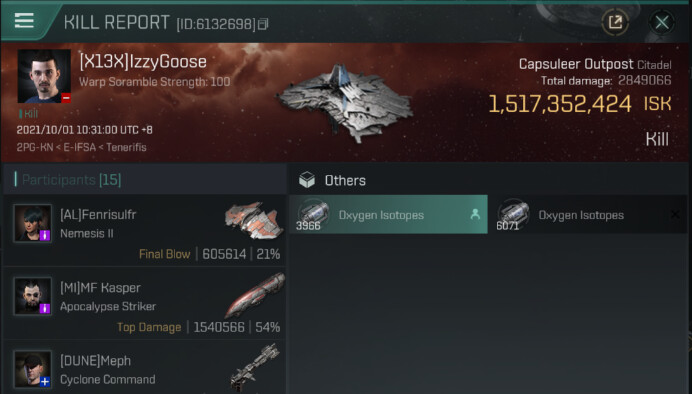The height and width of the screenshot is (394, 692).
Task: Open Fenrisulfr's portrait
Action: [x=33, y=223]
